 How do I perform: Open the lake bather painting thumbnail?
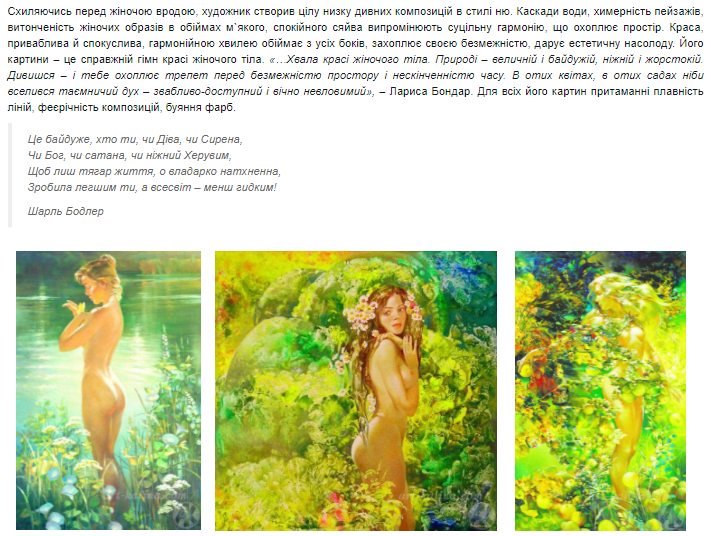[x=108, y=390]
